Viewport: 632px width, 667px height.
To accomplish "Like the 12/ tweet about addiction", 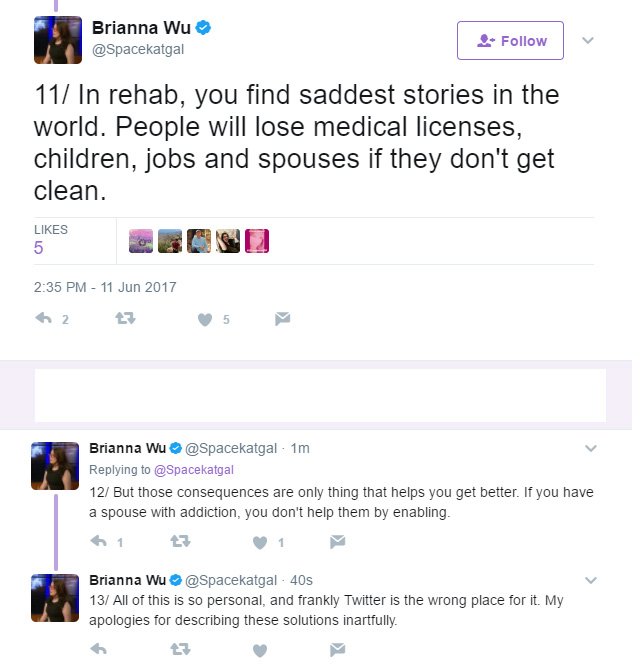I will pos(260,543).
